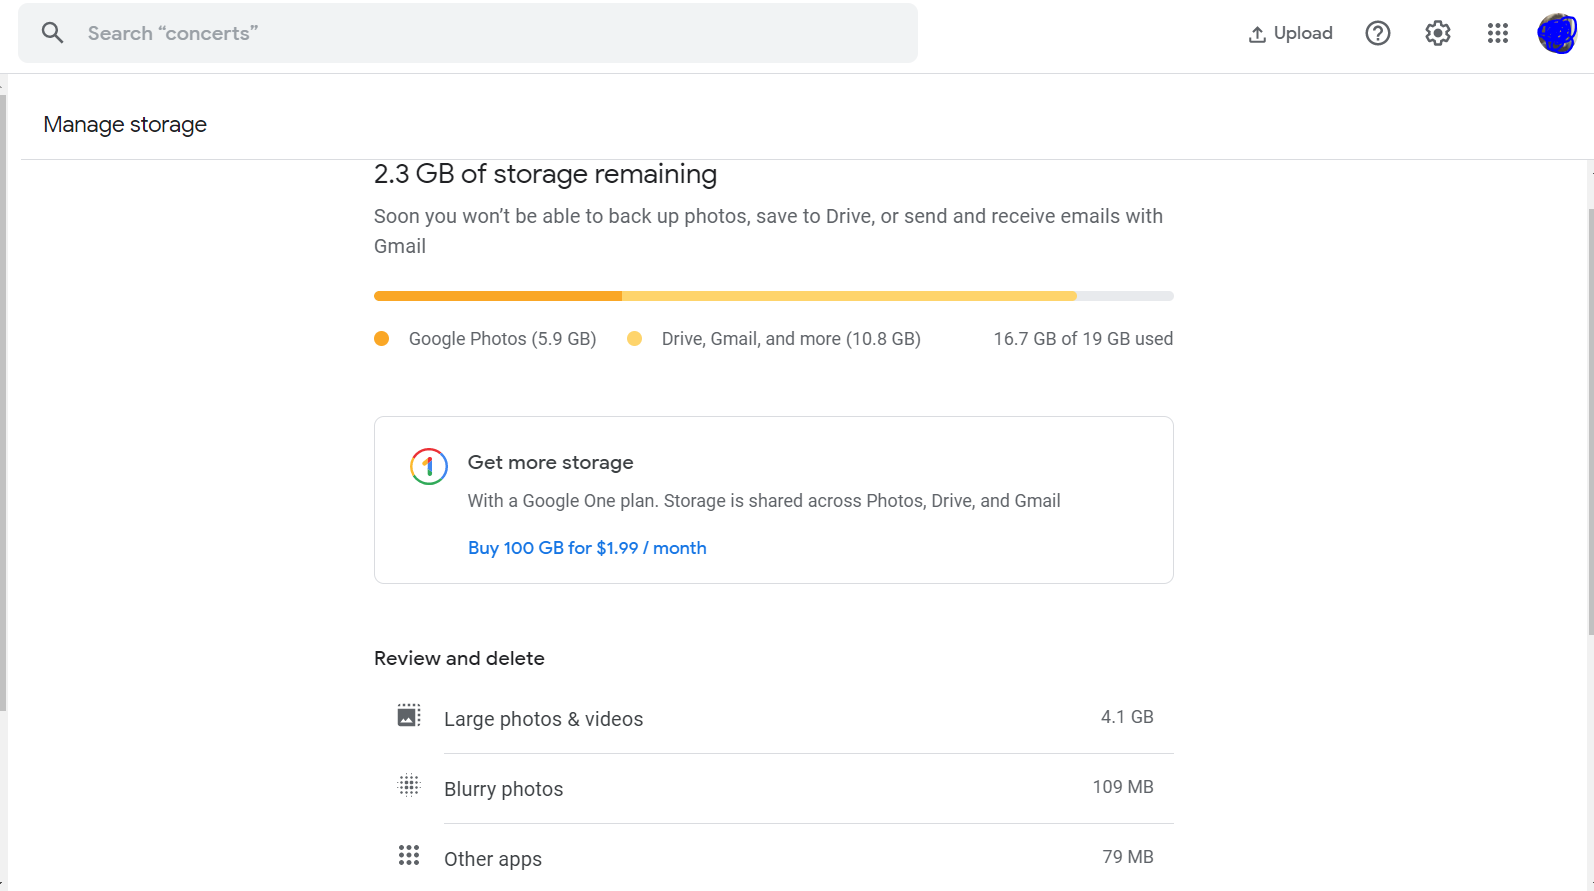This screenshot has height=891, width=1594.
Task: Click the page's right-side scrollbar
Action: click(x=1590, y=420)
